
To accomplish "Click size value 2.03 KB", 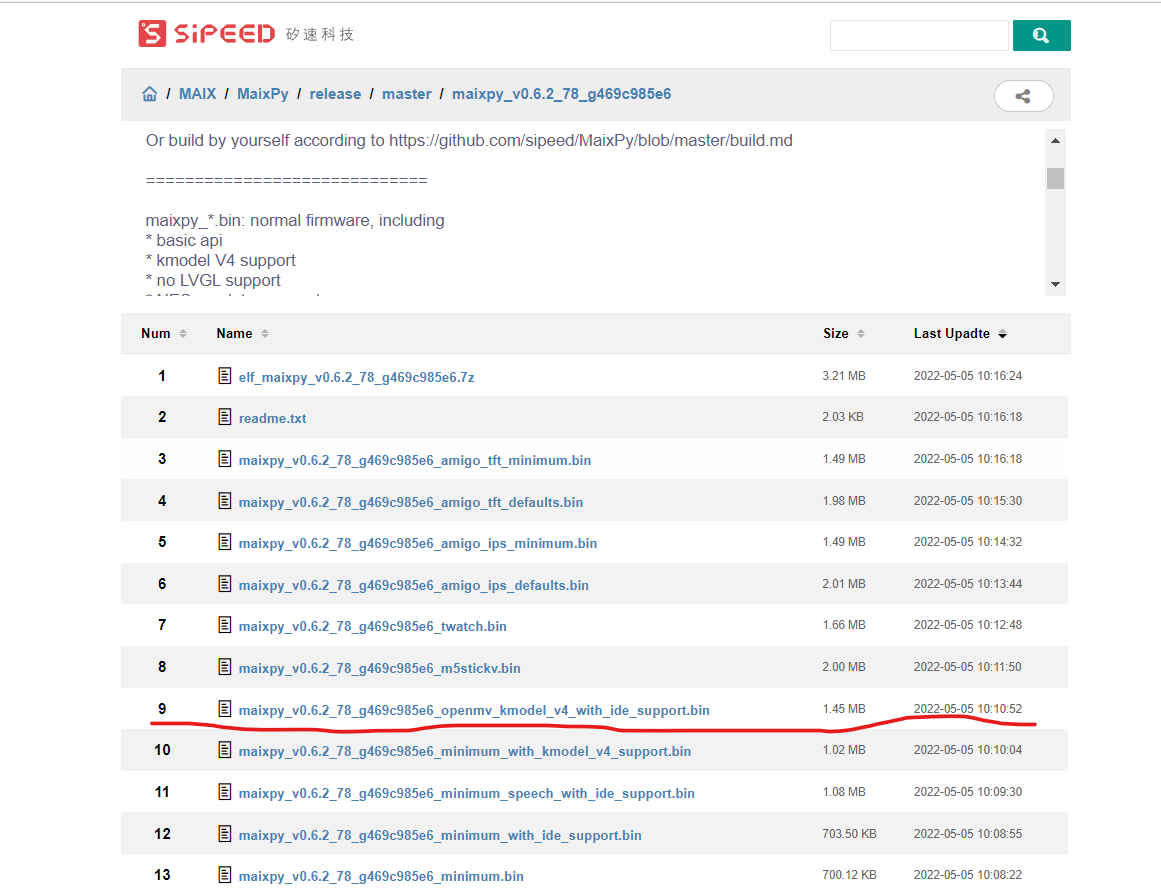I will click(x=843, y=417).
